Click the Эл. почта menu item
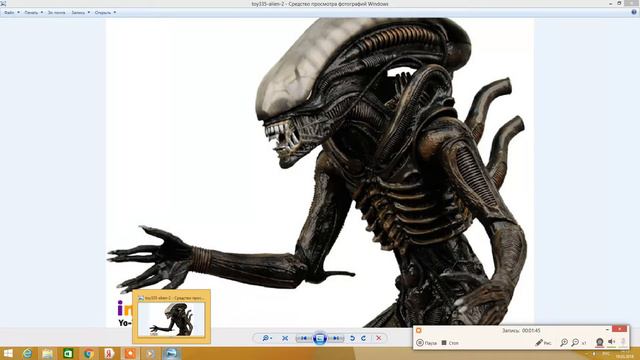Viewport: 640px width, 360px height. (56, 13)
